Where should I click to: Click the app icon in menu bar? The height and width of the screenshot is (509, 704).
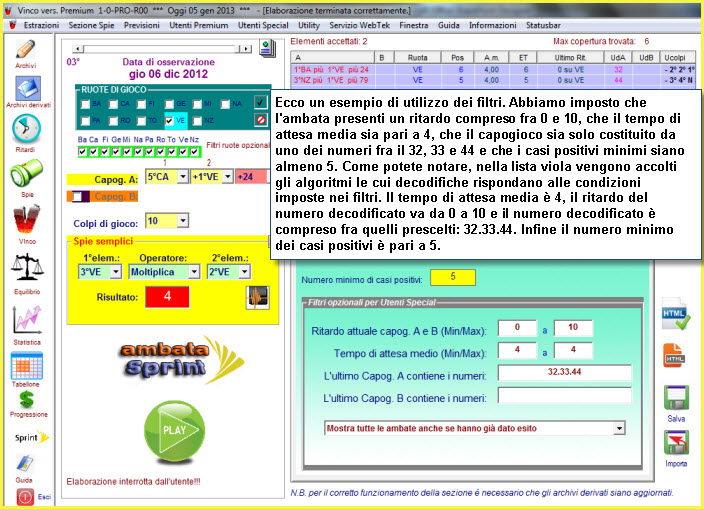pos(13,26)
